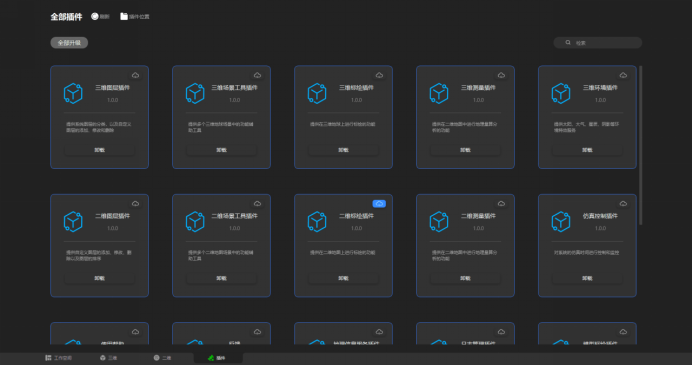693x365 pixels.
Task: Click the title text 三维标绘插件
Action: click(x=356, y=87)
